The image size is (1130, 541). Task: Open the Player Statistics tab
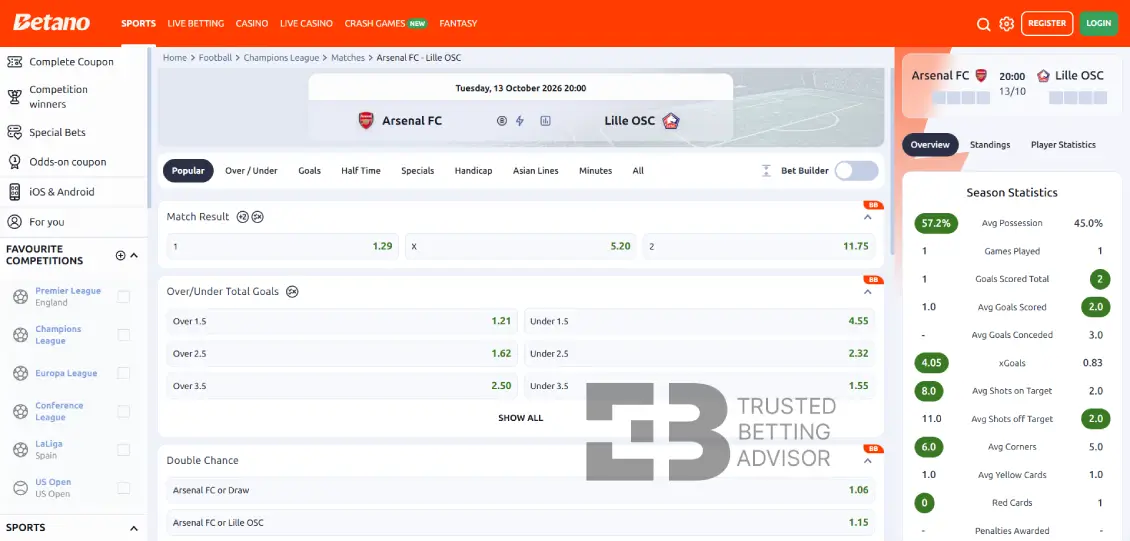[x=1063, y=145]
